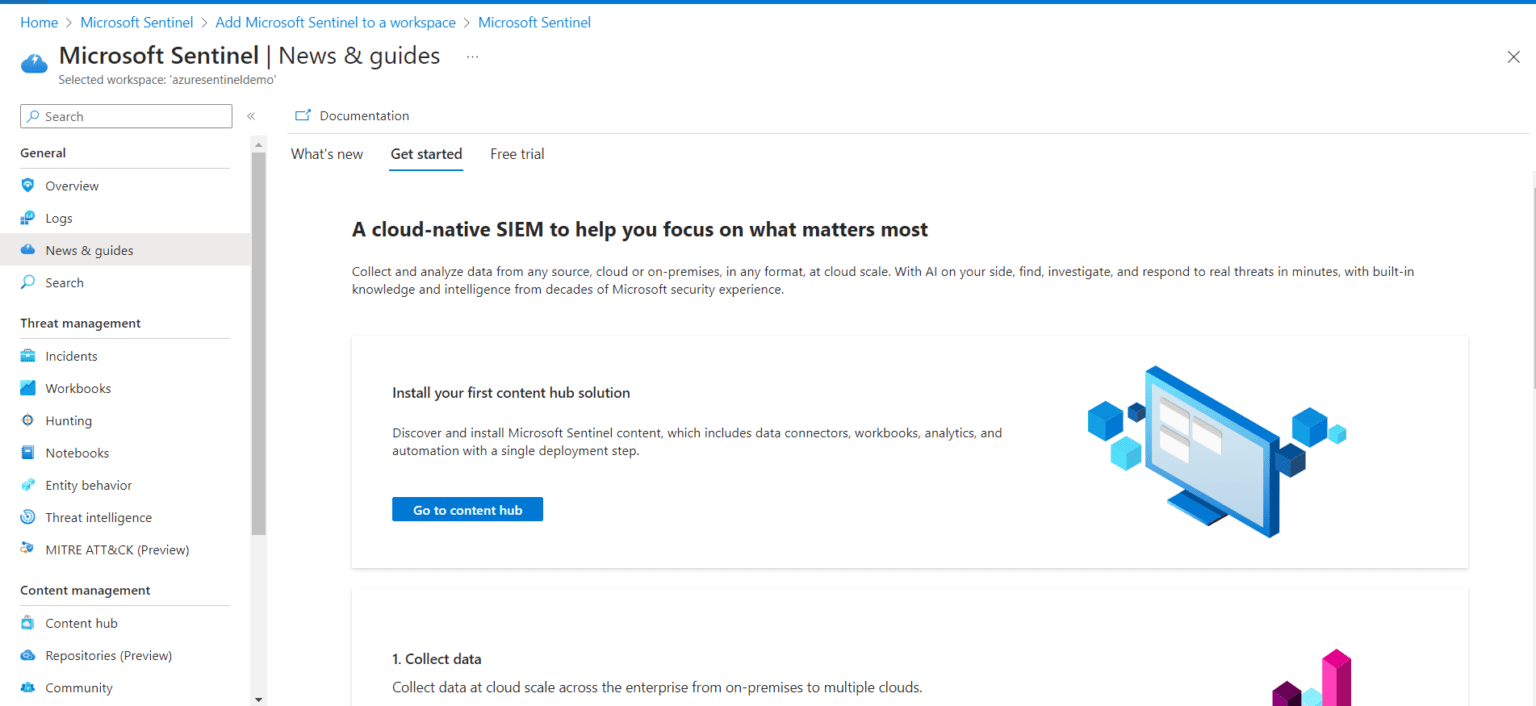Open the Workbooks panel
The width and height of the screenshot is (1536, 706).
tap(78, 388)
